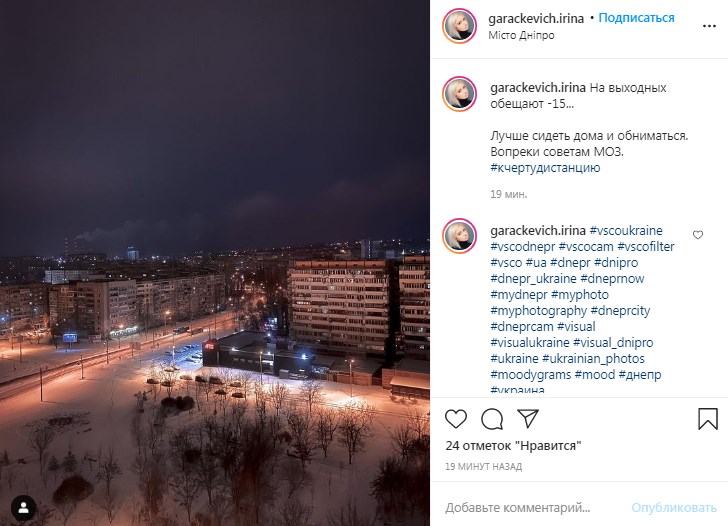
Task: Open garackevich.irina header profile avatar
Action: (460, 26)
